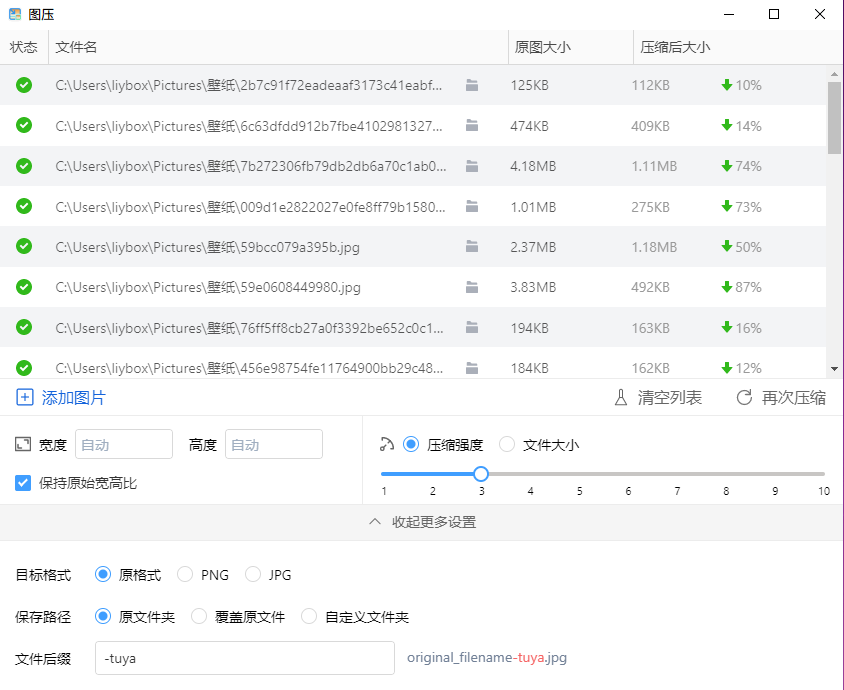This screenshot has width=844, height=690.
Task: Click green status check for 456e98754 row
Action: [x=24, y=368]
